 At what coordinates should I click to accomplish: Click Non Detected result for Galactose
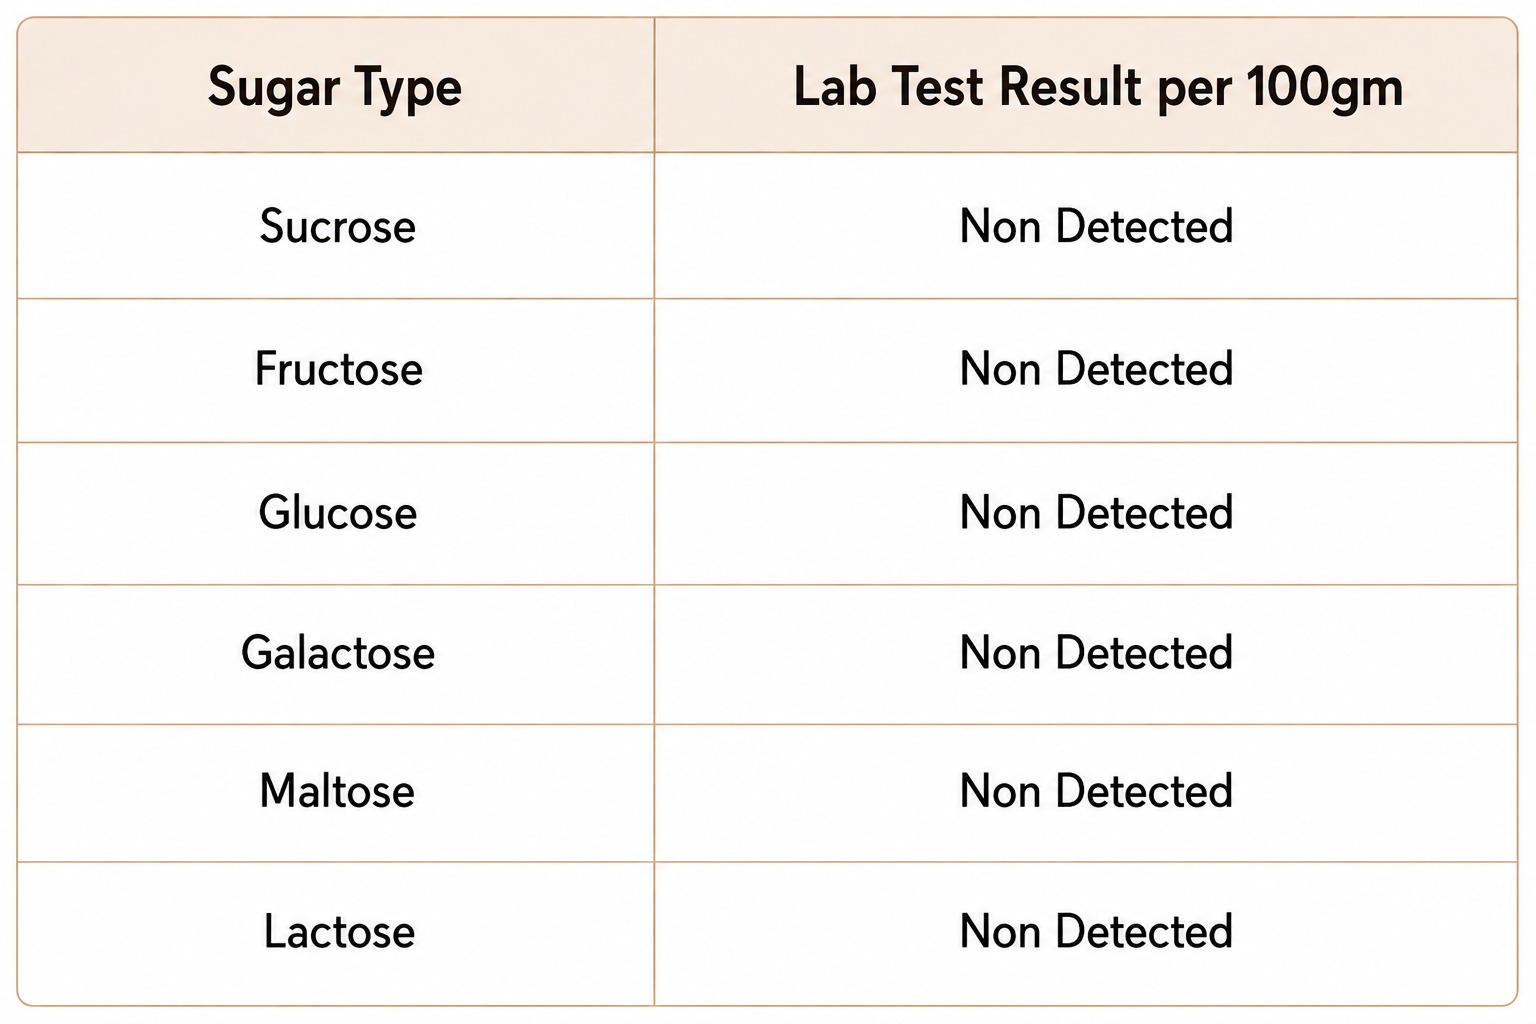(x=1096, y=654)
